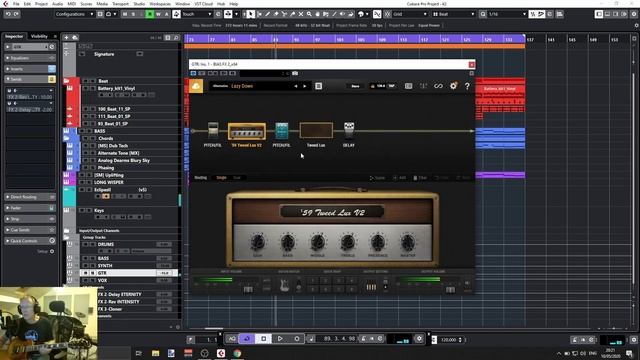
Task: Adjust the output volume slider in BIAS FX
Action: [450, 289]
